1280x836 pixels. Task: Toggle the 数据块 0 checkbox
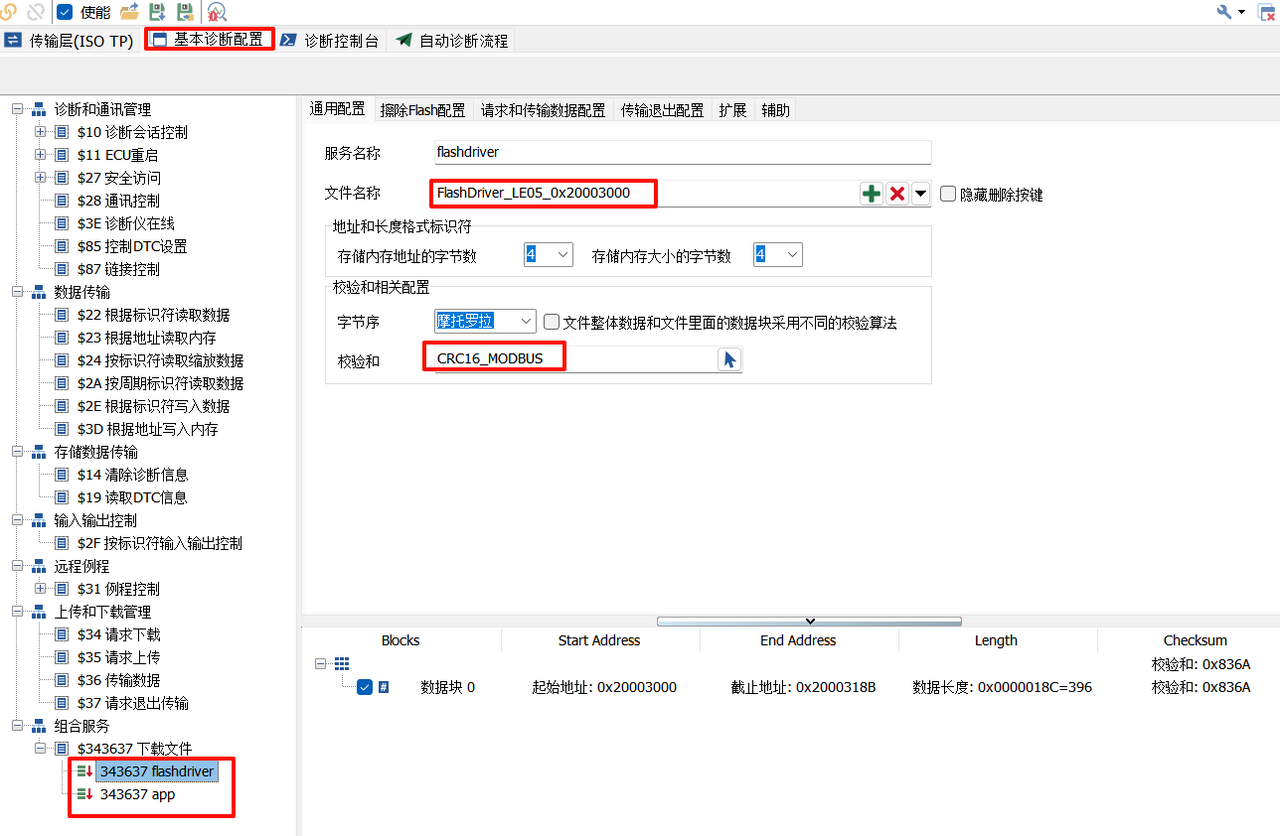tap(365, 687)
